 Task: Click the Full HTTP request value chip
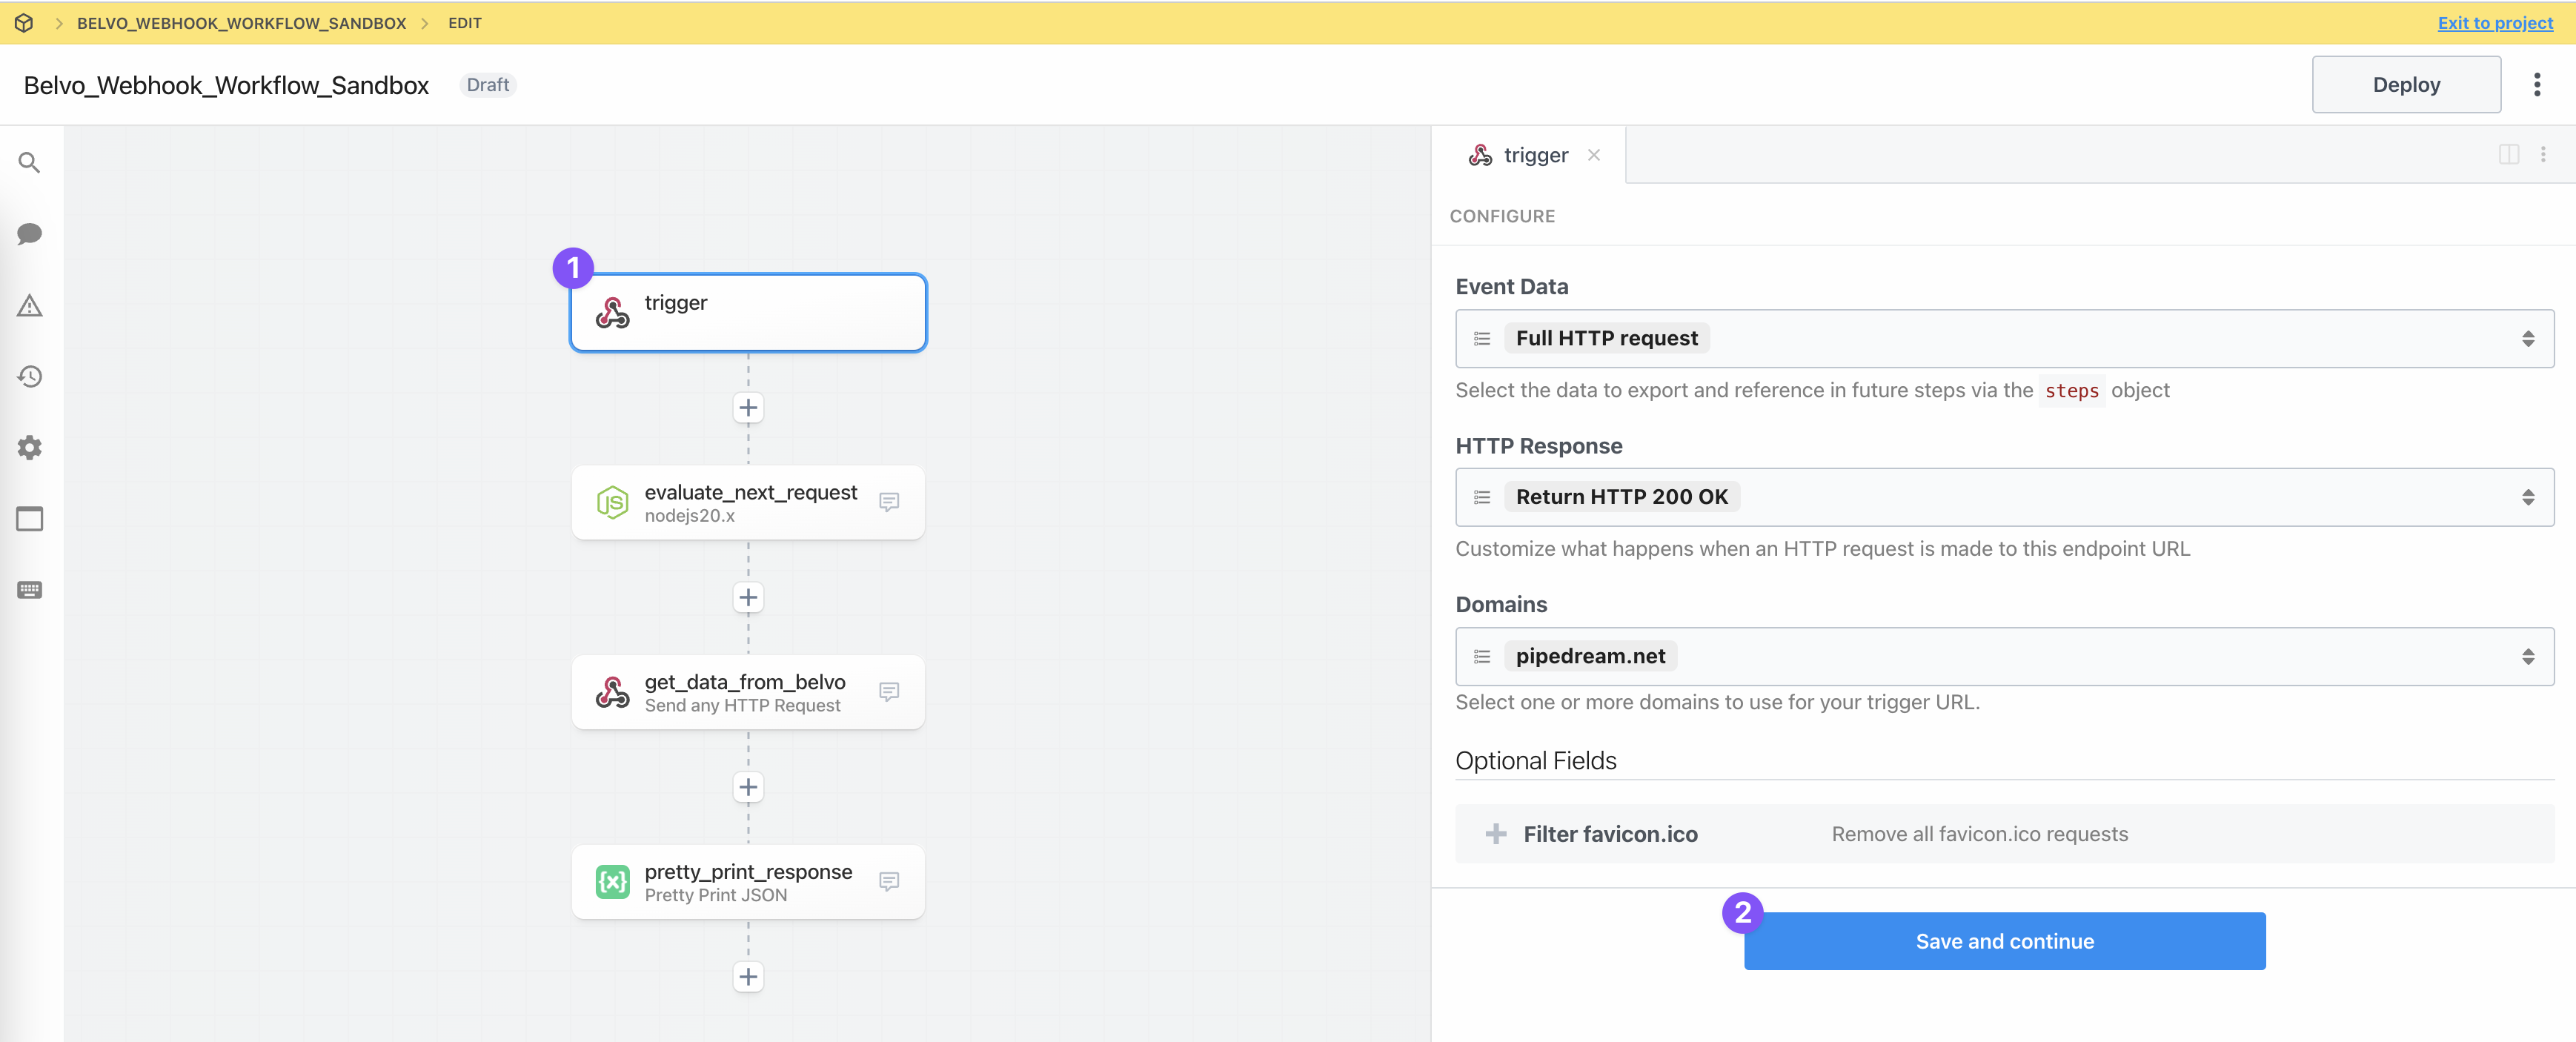click(x=1606, y=339)
